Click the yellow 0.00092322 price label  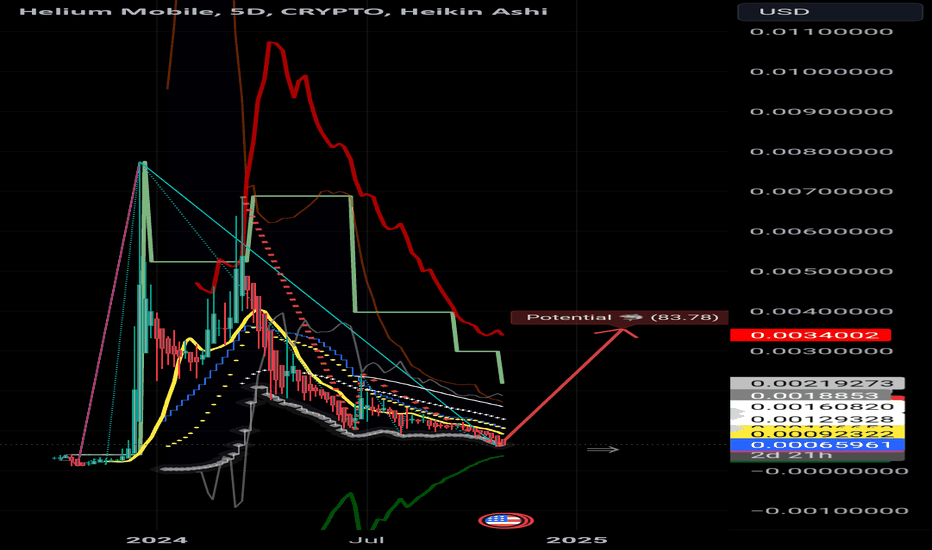[x=817, y=435]
